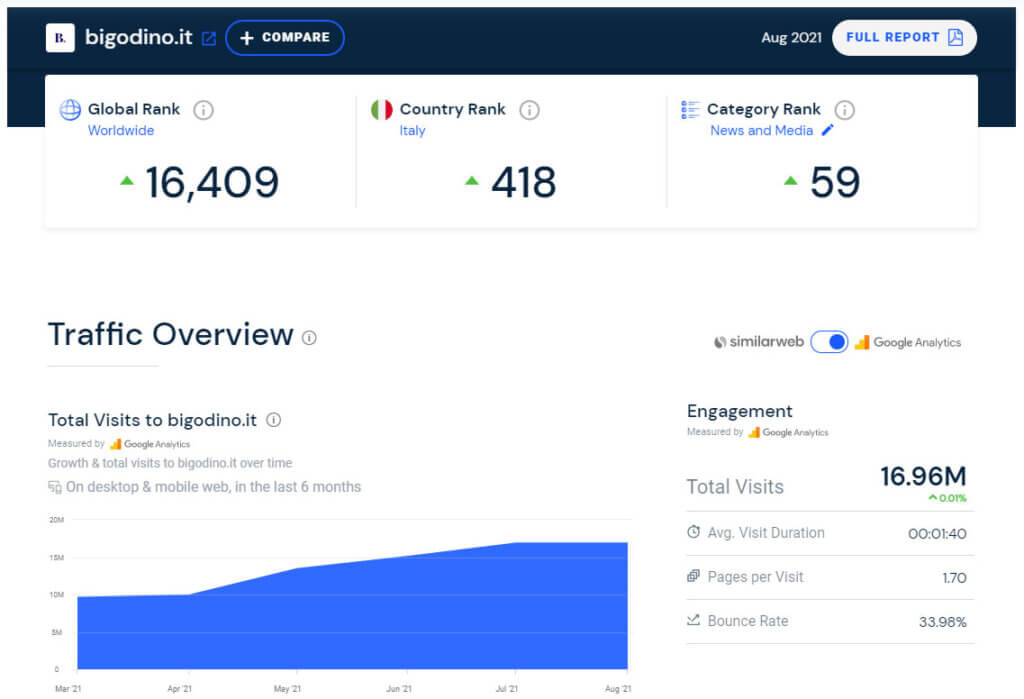Click the 33.98% bounce rate value

(x=942, y=622)
